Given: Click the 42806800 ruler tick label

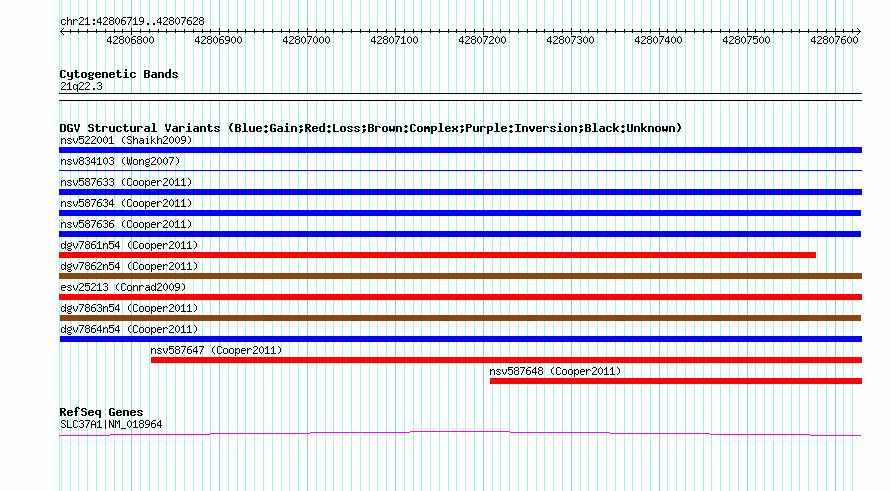Looking at the screenshot, I should tap(130, 40).
